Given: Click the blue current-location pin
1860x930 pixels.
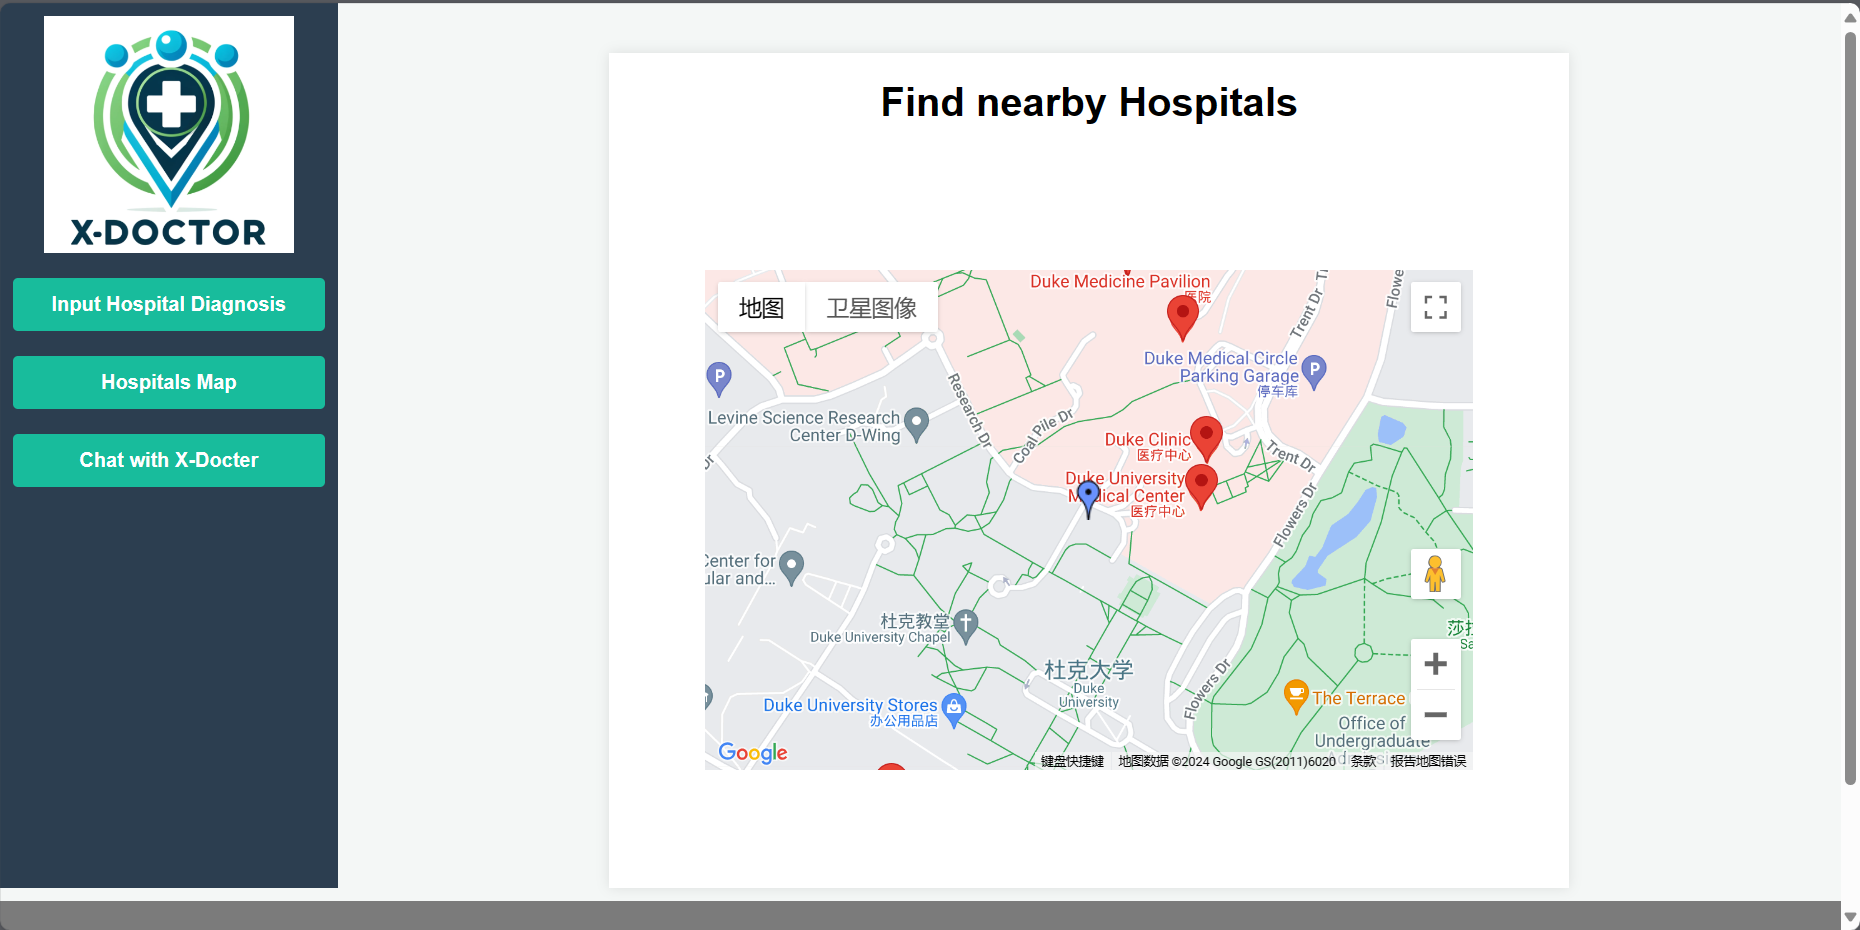Looking at the screenshot, I should point(1089,497).
